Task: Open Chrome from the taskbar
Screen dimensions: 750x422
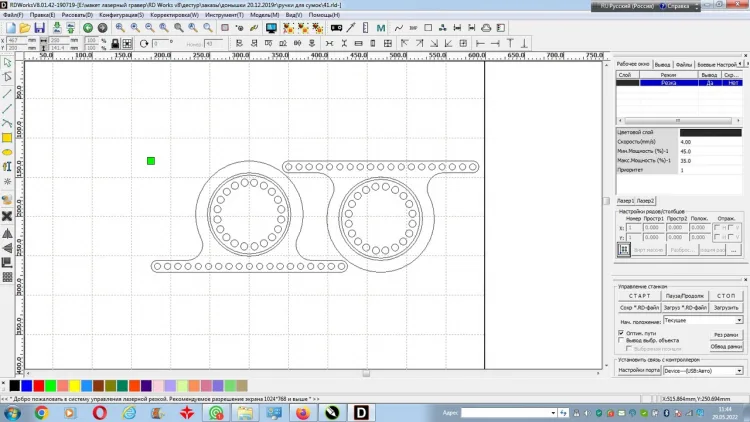Action: coord(41,412)
